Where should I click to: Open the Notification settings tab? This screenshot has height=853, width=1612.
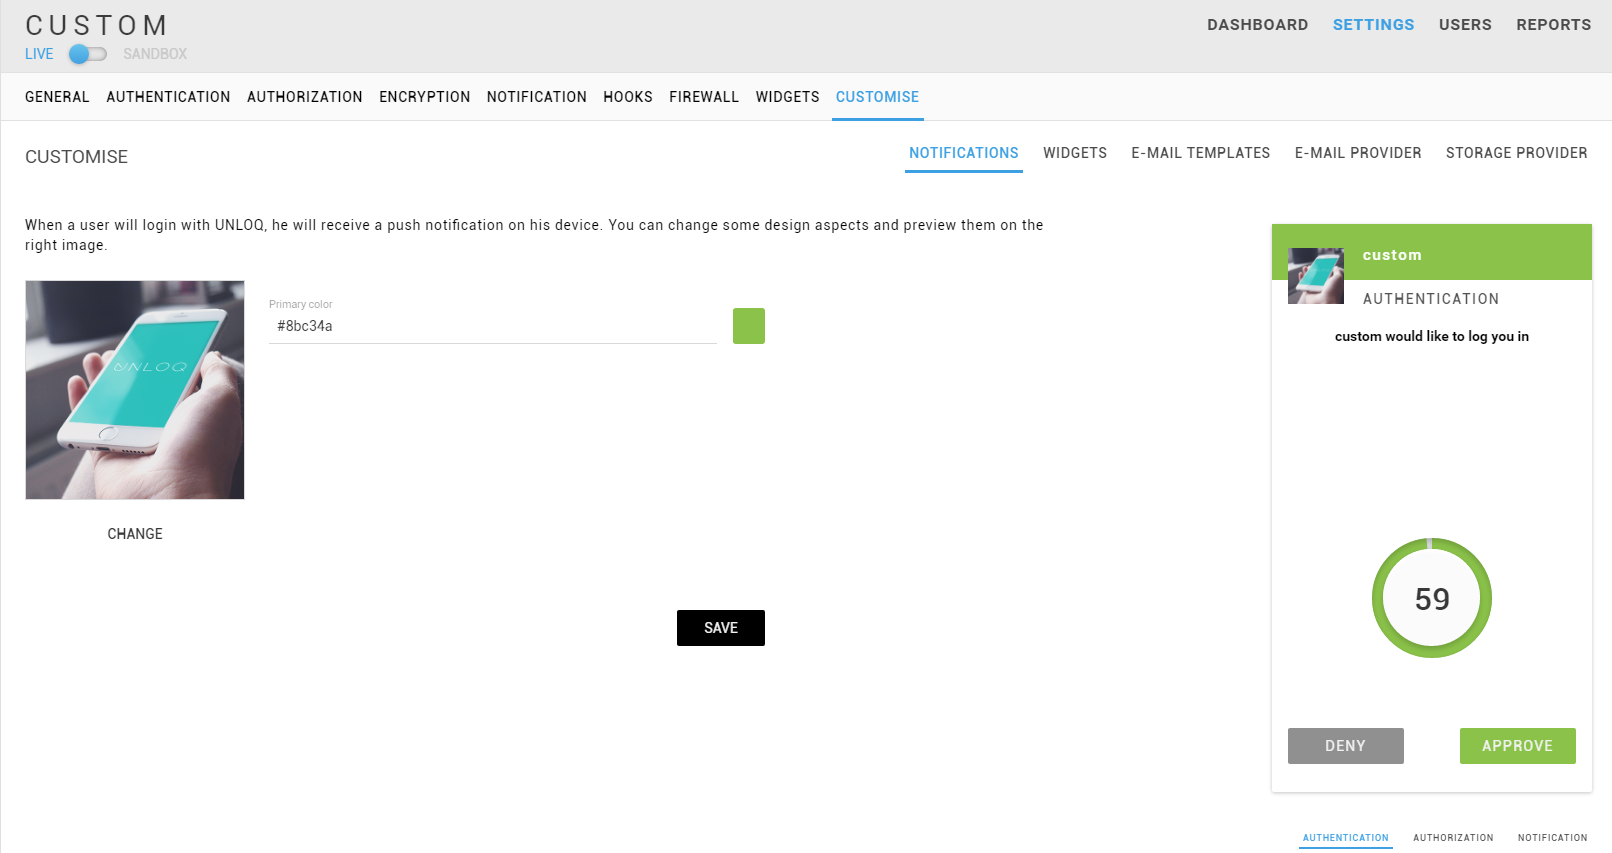point(537,97)
